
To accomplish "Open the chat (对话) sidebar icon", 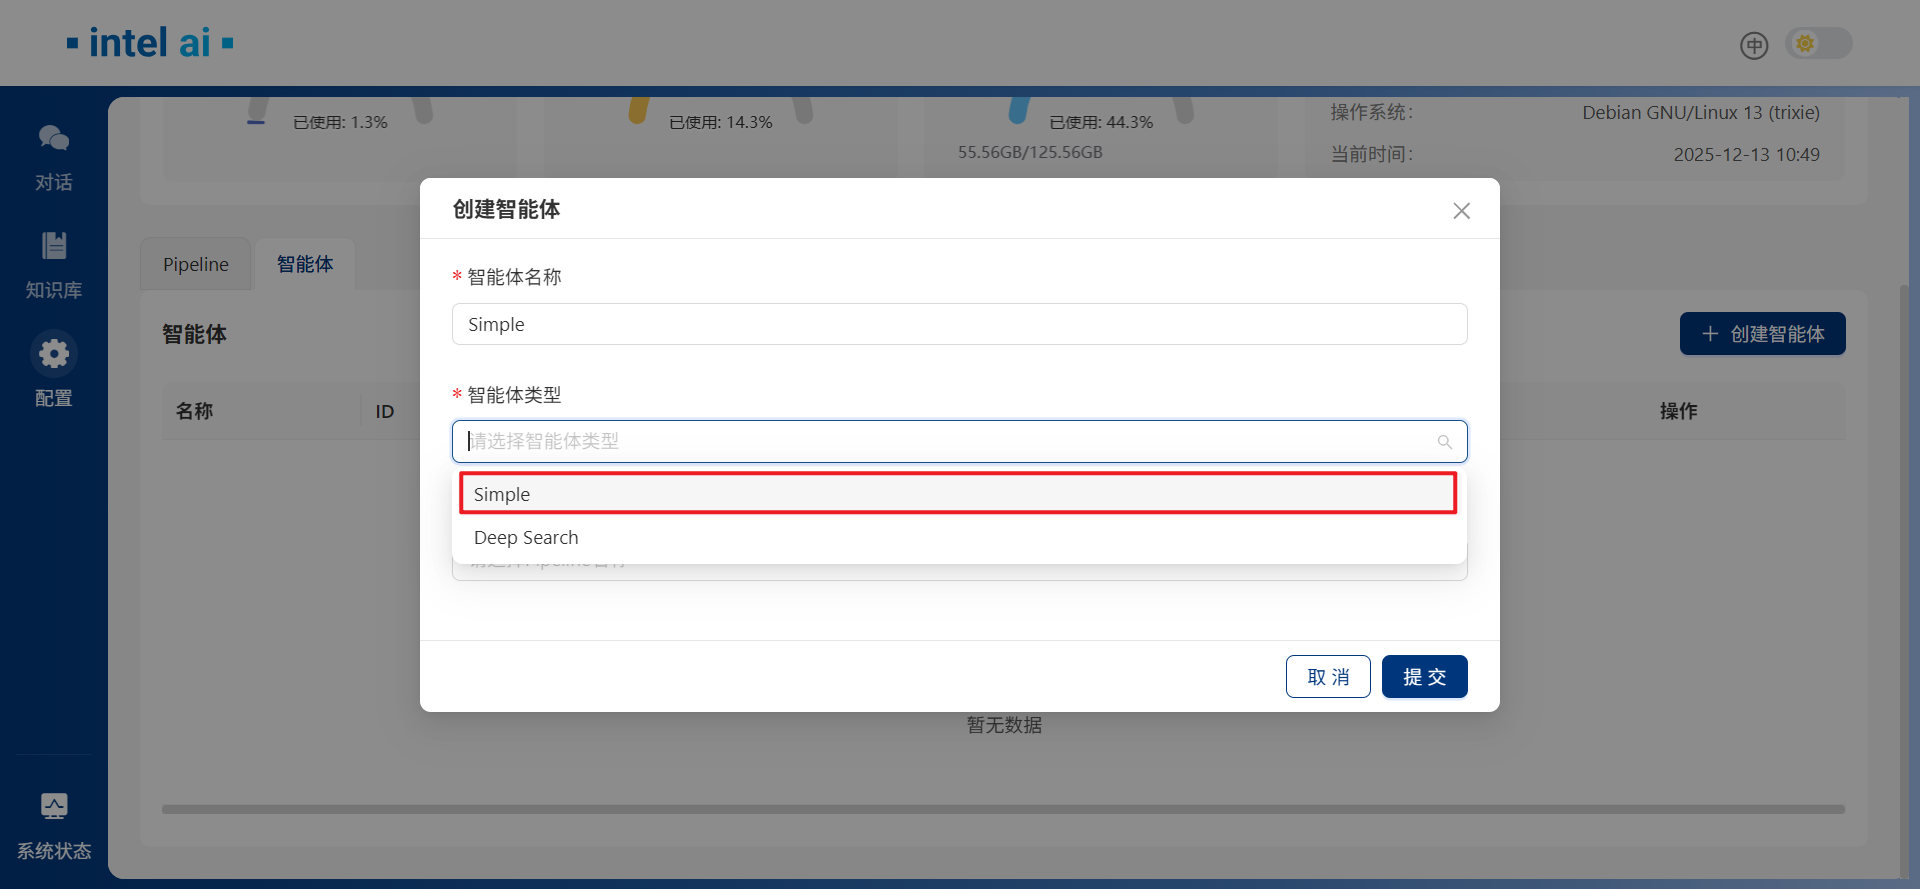I will click(54, 139).
